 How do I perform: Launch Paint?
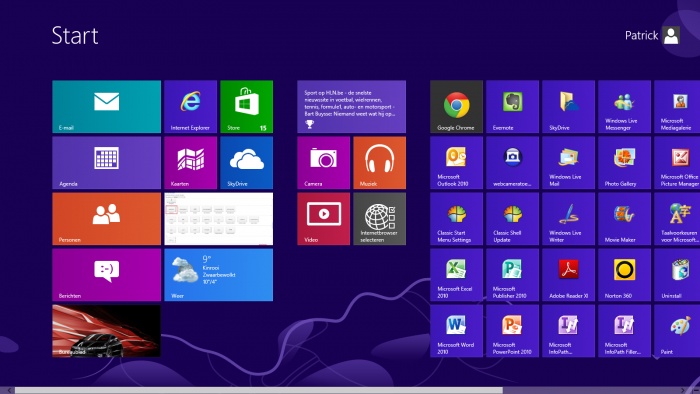point(677,331)
